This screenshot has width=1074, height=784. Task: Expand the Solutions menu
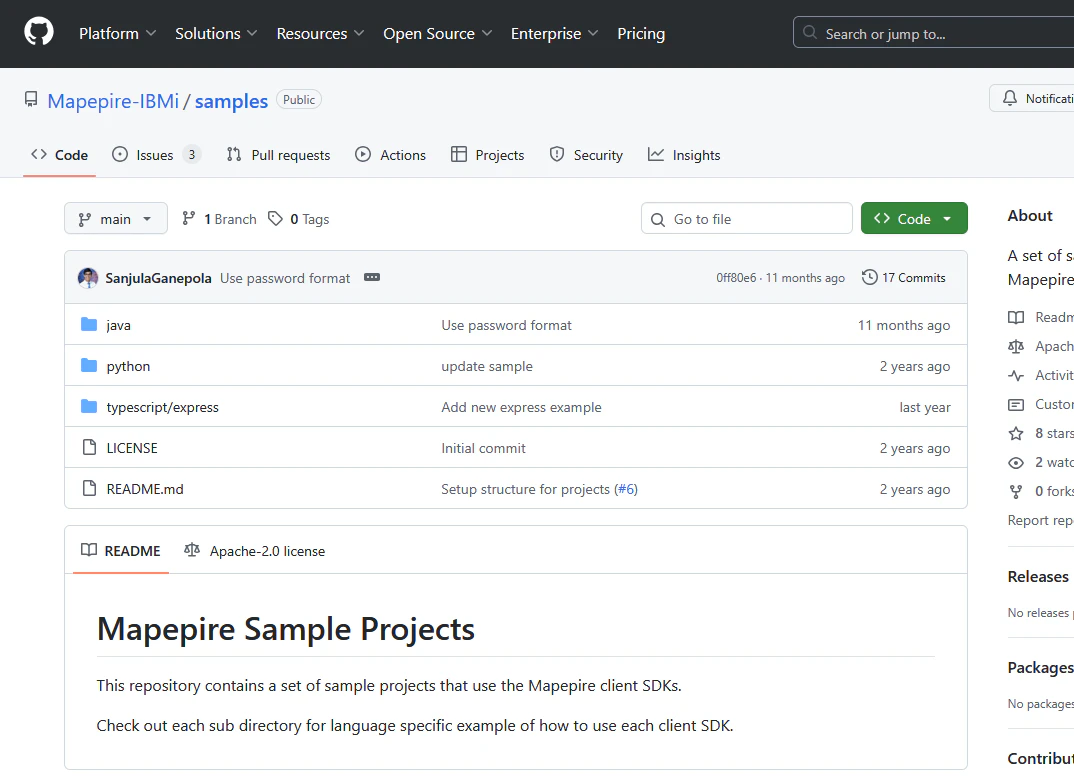tap(216, 34)
